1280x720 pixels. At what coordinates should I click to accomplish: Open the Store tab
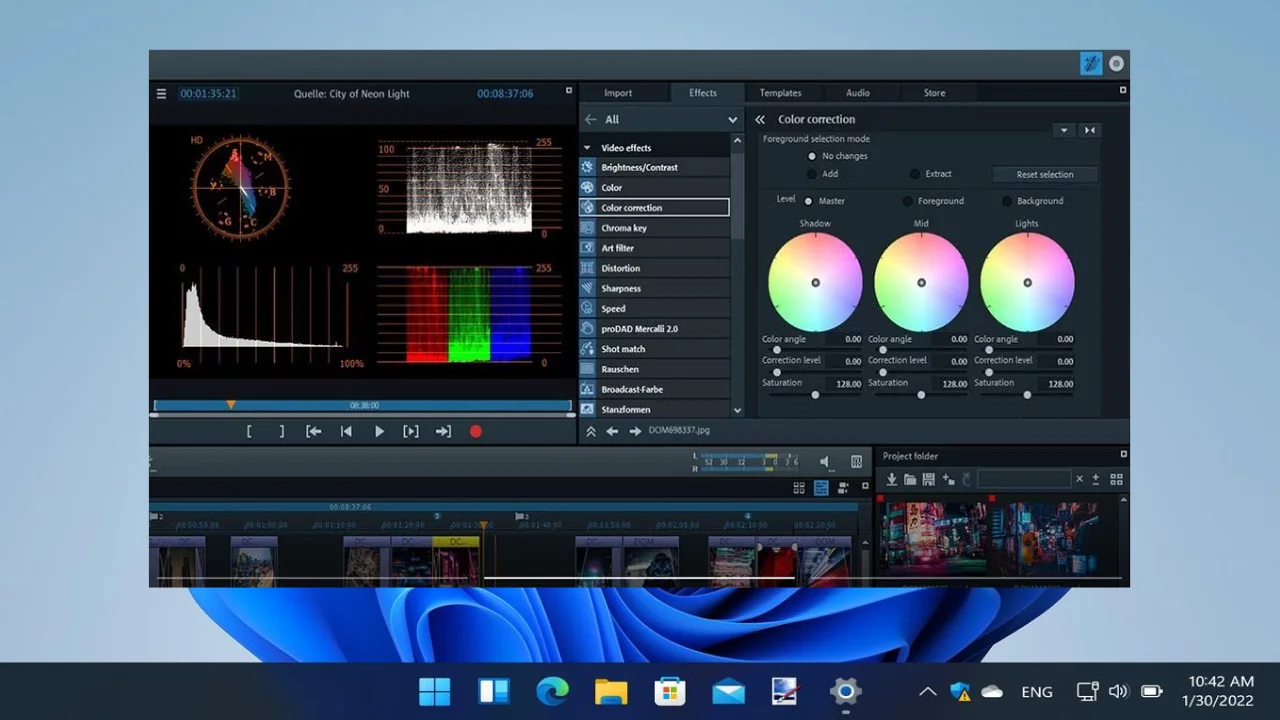tap(934, 93)
